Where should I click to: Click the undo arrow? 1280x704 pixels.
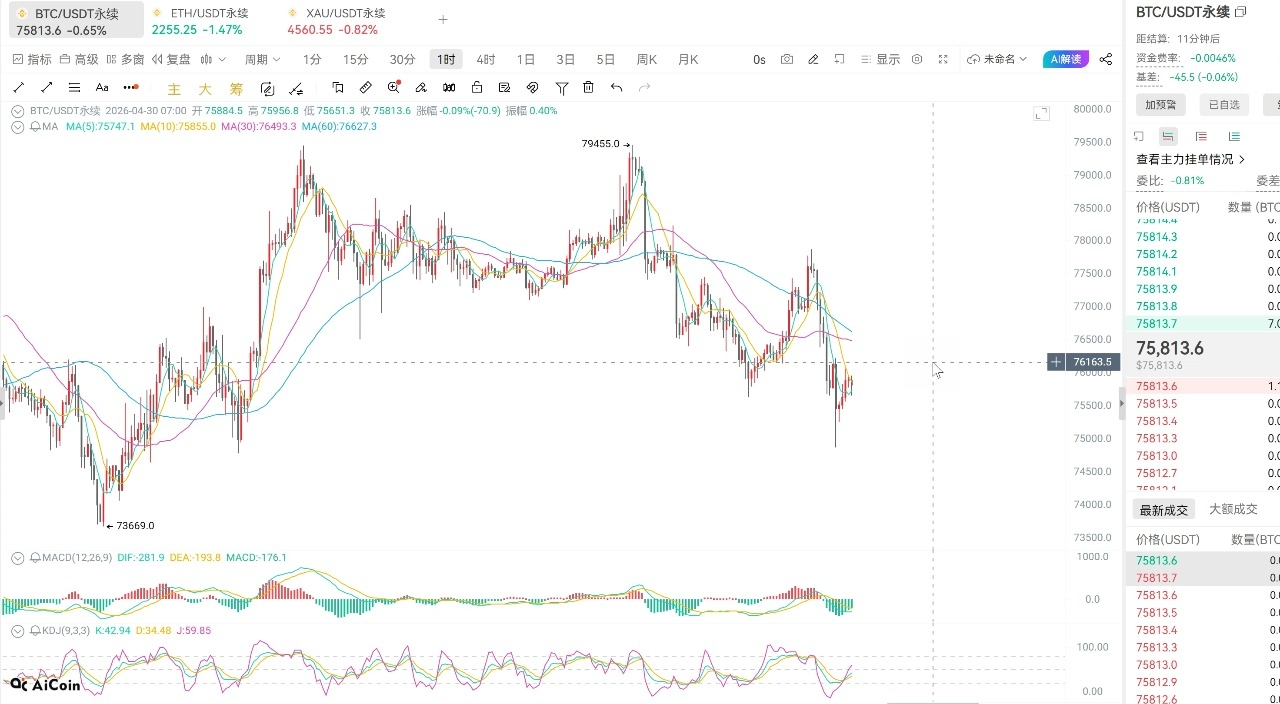(x=616, y=88)
